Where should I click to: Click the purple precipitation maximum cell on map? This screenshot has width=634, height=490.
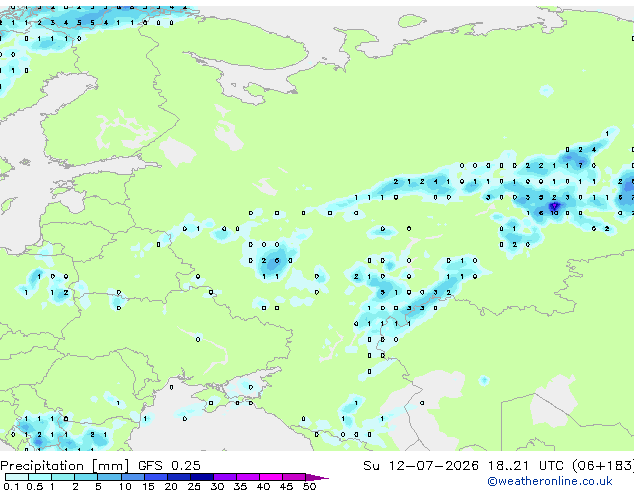pos(554,207)
